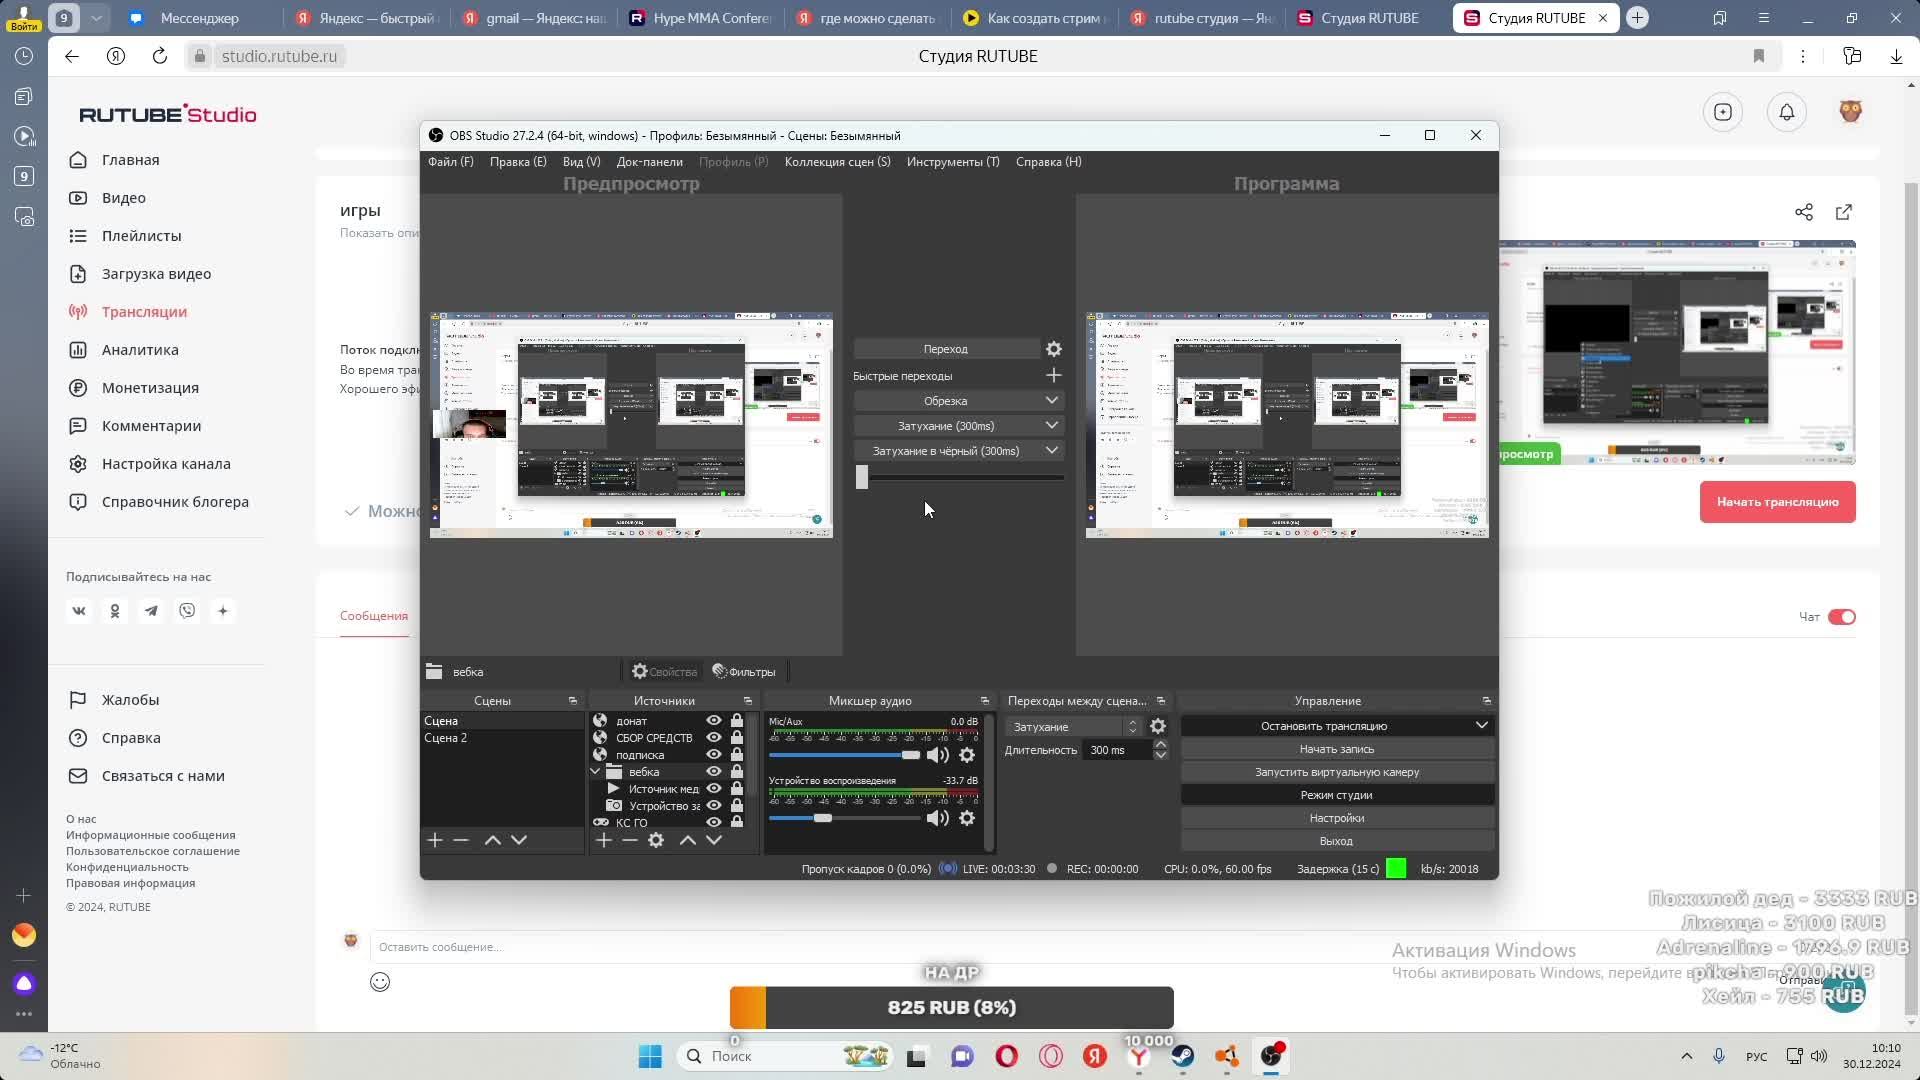Remove selected source in Источники panel
This screenshot has width=1920, height=1080.
point(630,840)
